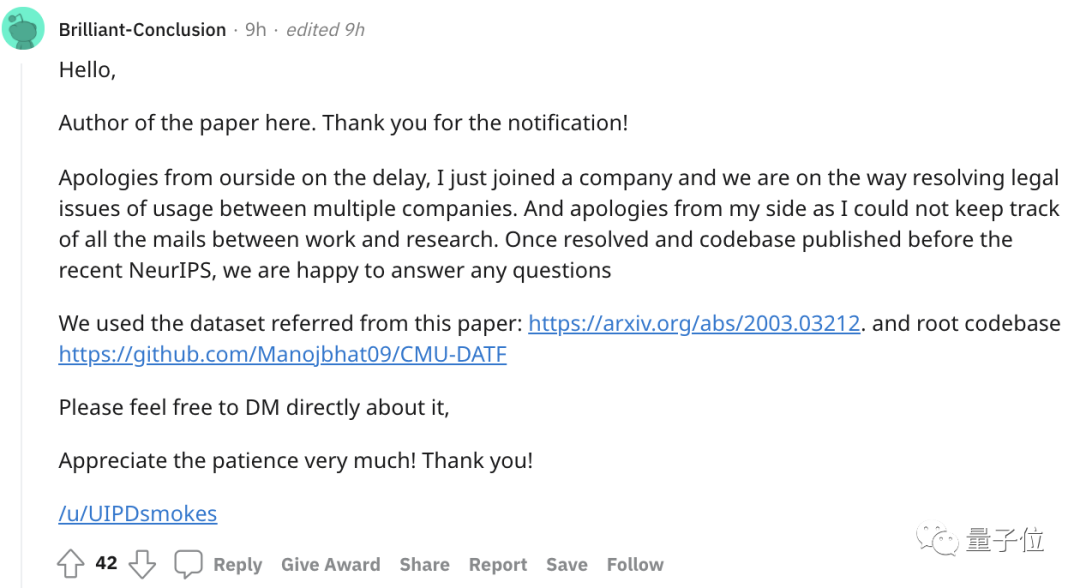Click the vote count 42
The height and width of the screenshot is (588, 1080).
(106, 564)
